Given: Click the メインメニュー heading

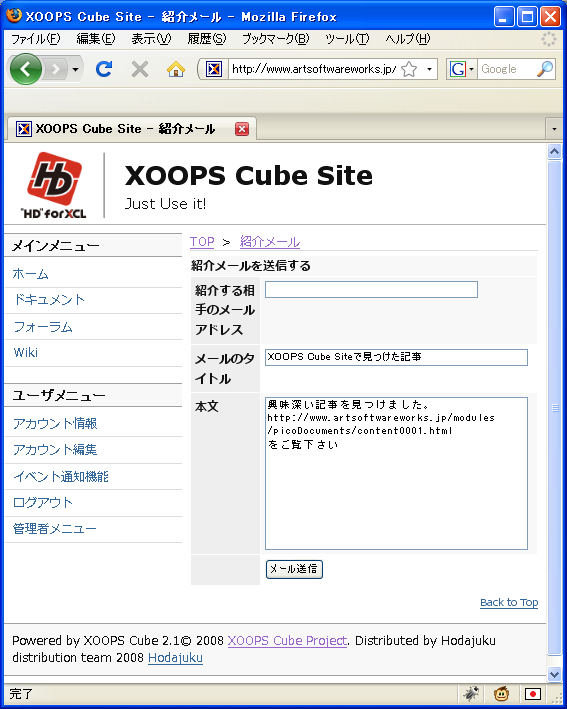Looking at the screenshot, I should (x=55, y=246).
